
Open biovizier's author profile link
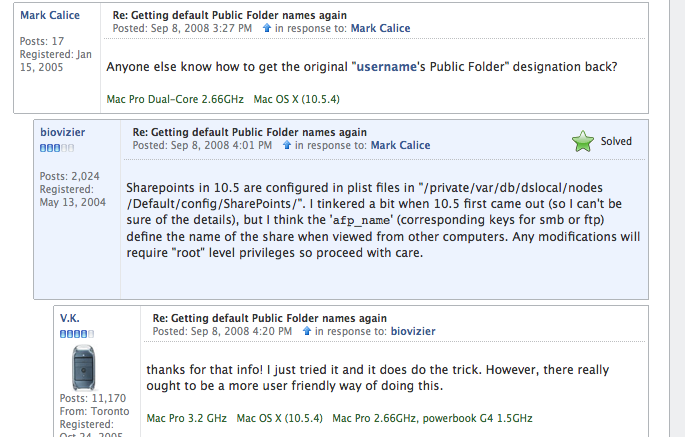pyautogui.click(x=62, y=132)
